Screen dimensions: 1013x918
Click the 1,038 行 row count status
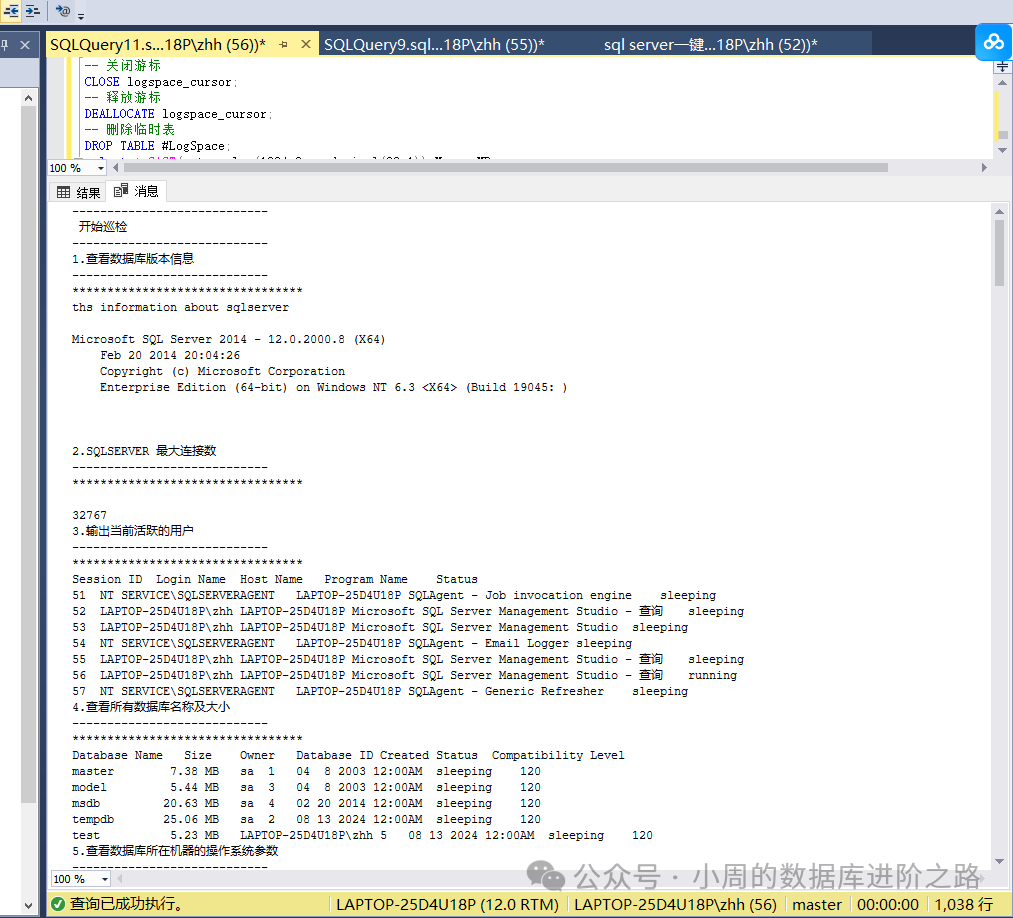click(963, 904)
